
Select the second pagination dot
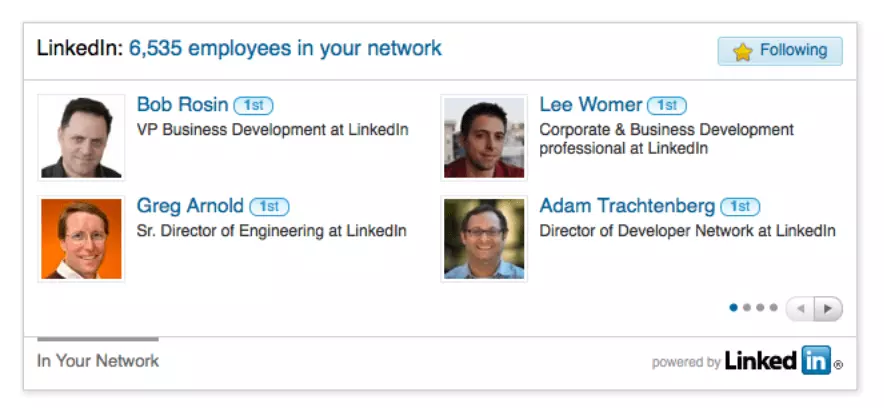pos(747,308)
